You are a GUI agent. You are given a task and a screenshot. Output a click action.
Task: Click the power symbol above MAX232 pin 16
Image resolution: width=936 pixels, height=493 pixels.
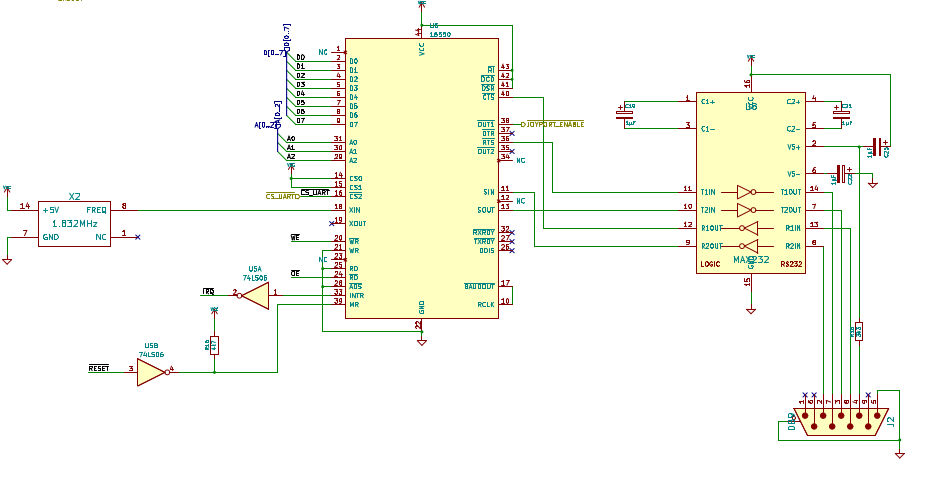coord(751,58)
